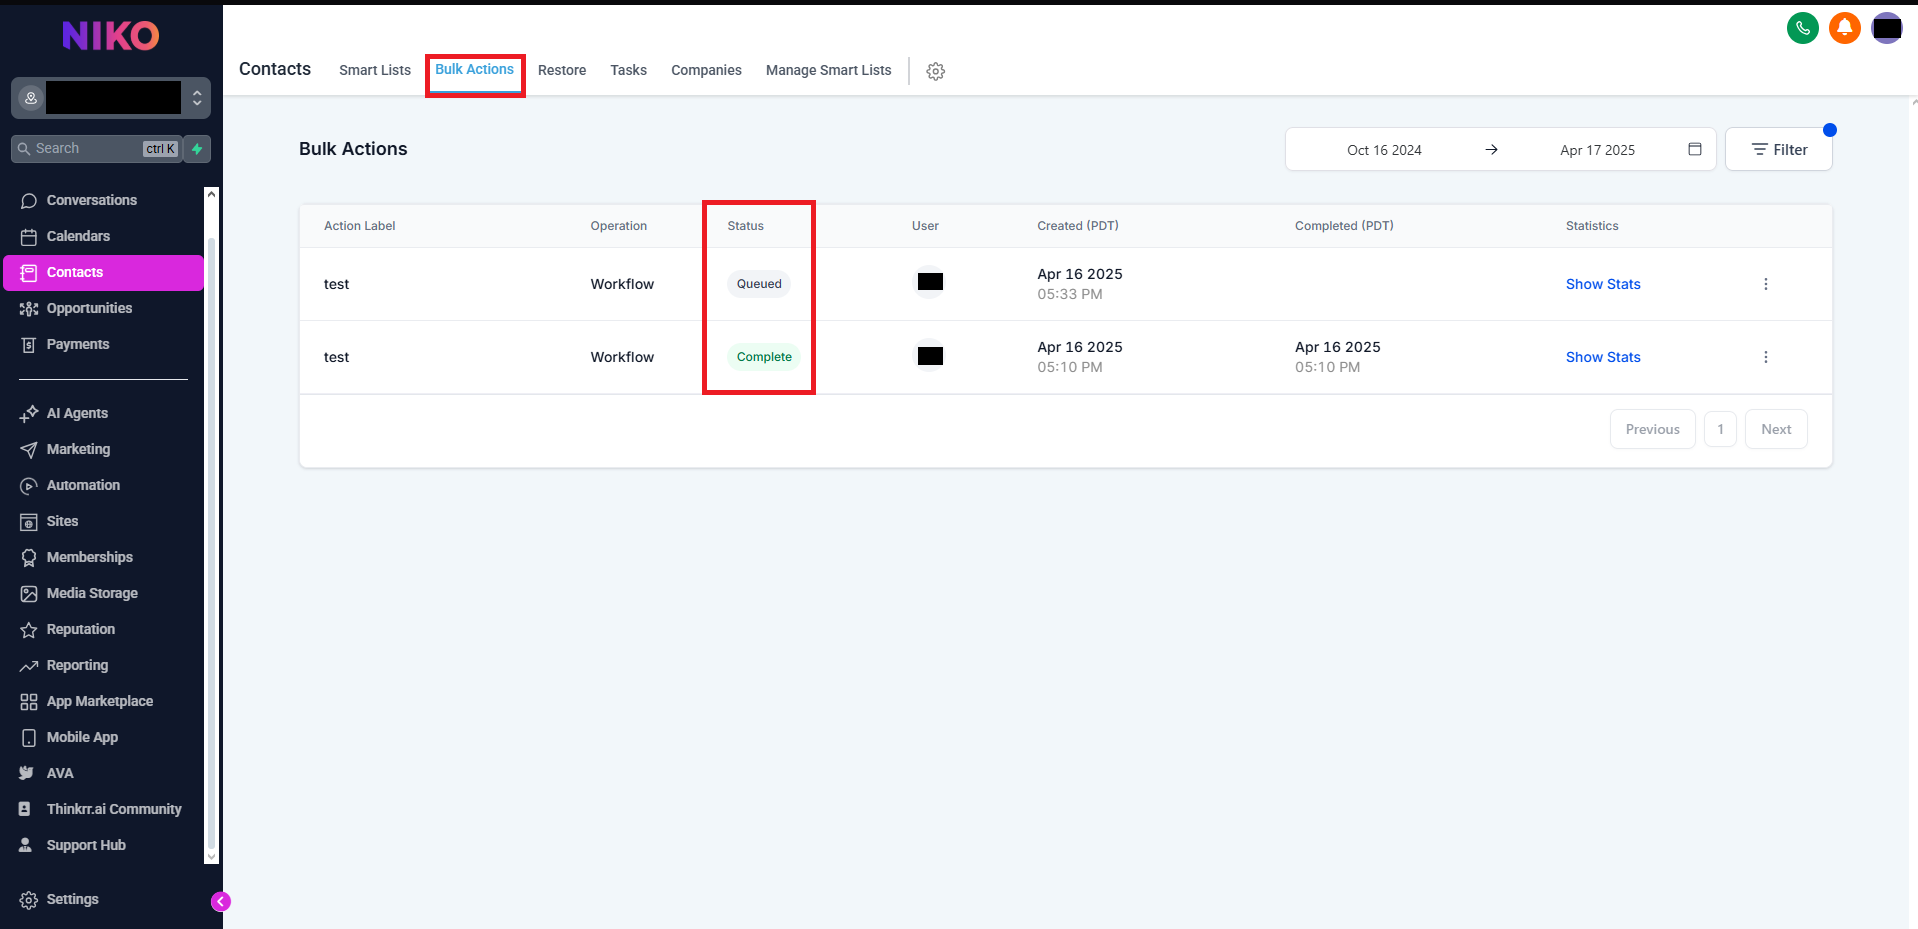Click the Complete status badge

[764, 357]
